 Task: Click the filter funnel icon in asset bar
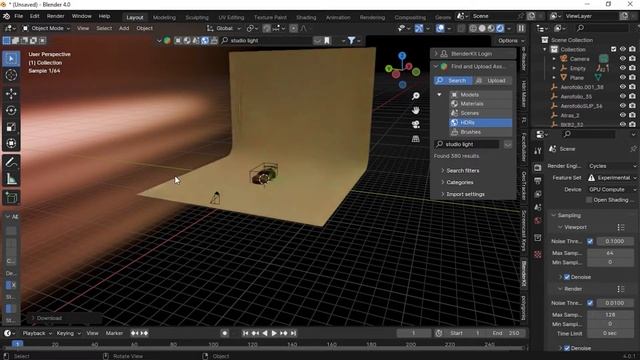[x=351, y=40]
